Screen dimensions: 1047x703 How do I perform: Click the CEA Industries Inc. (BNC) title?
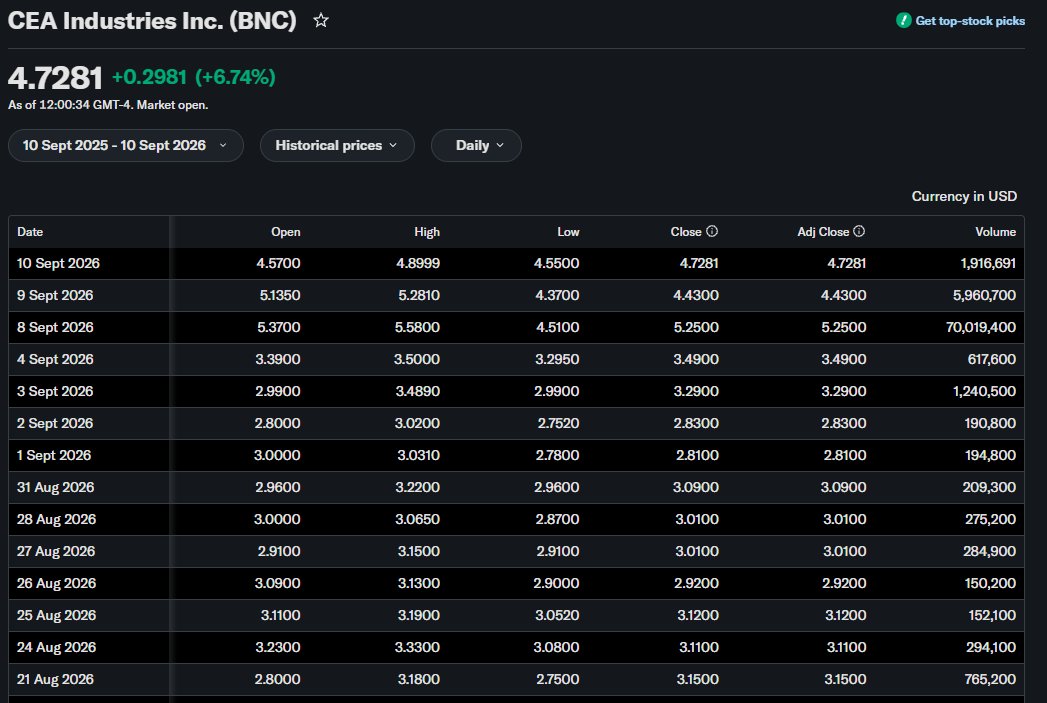152,21
